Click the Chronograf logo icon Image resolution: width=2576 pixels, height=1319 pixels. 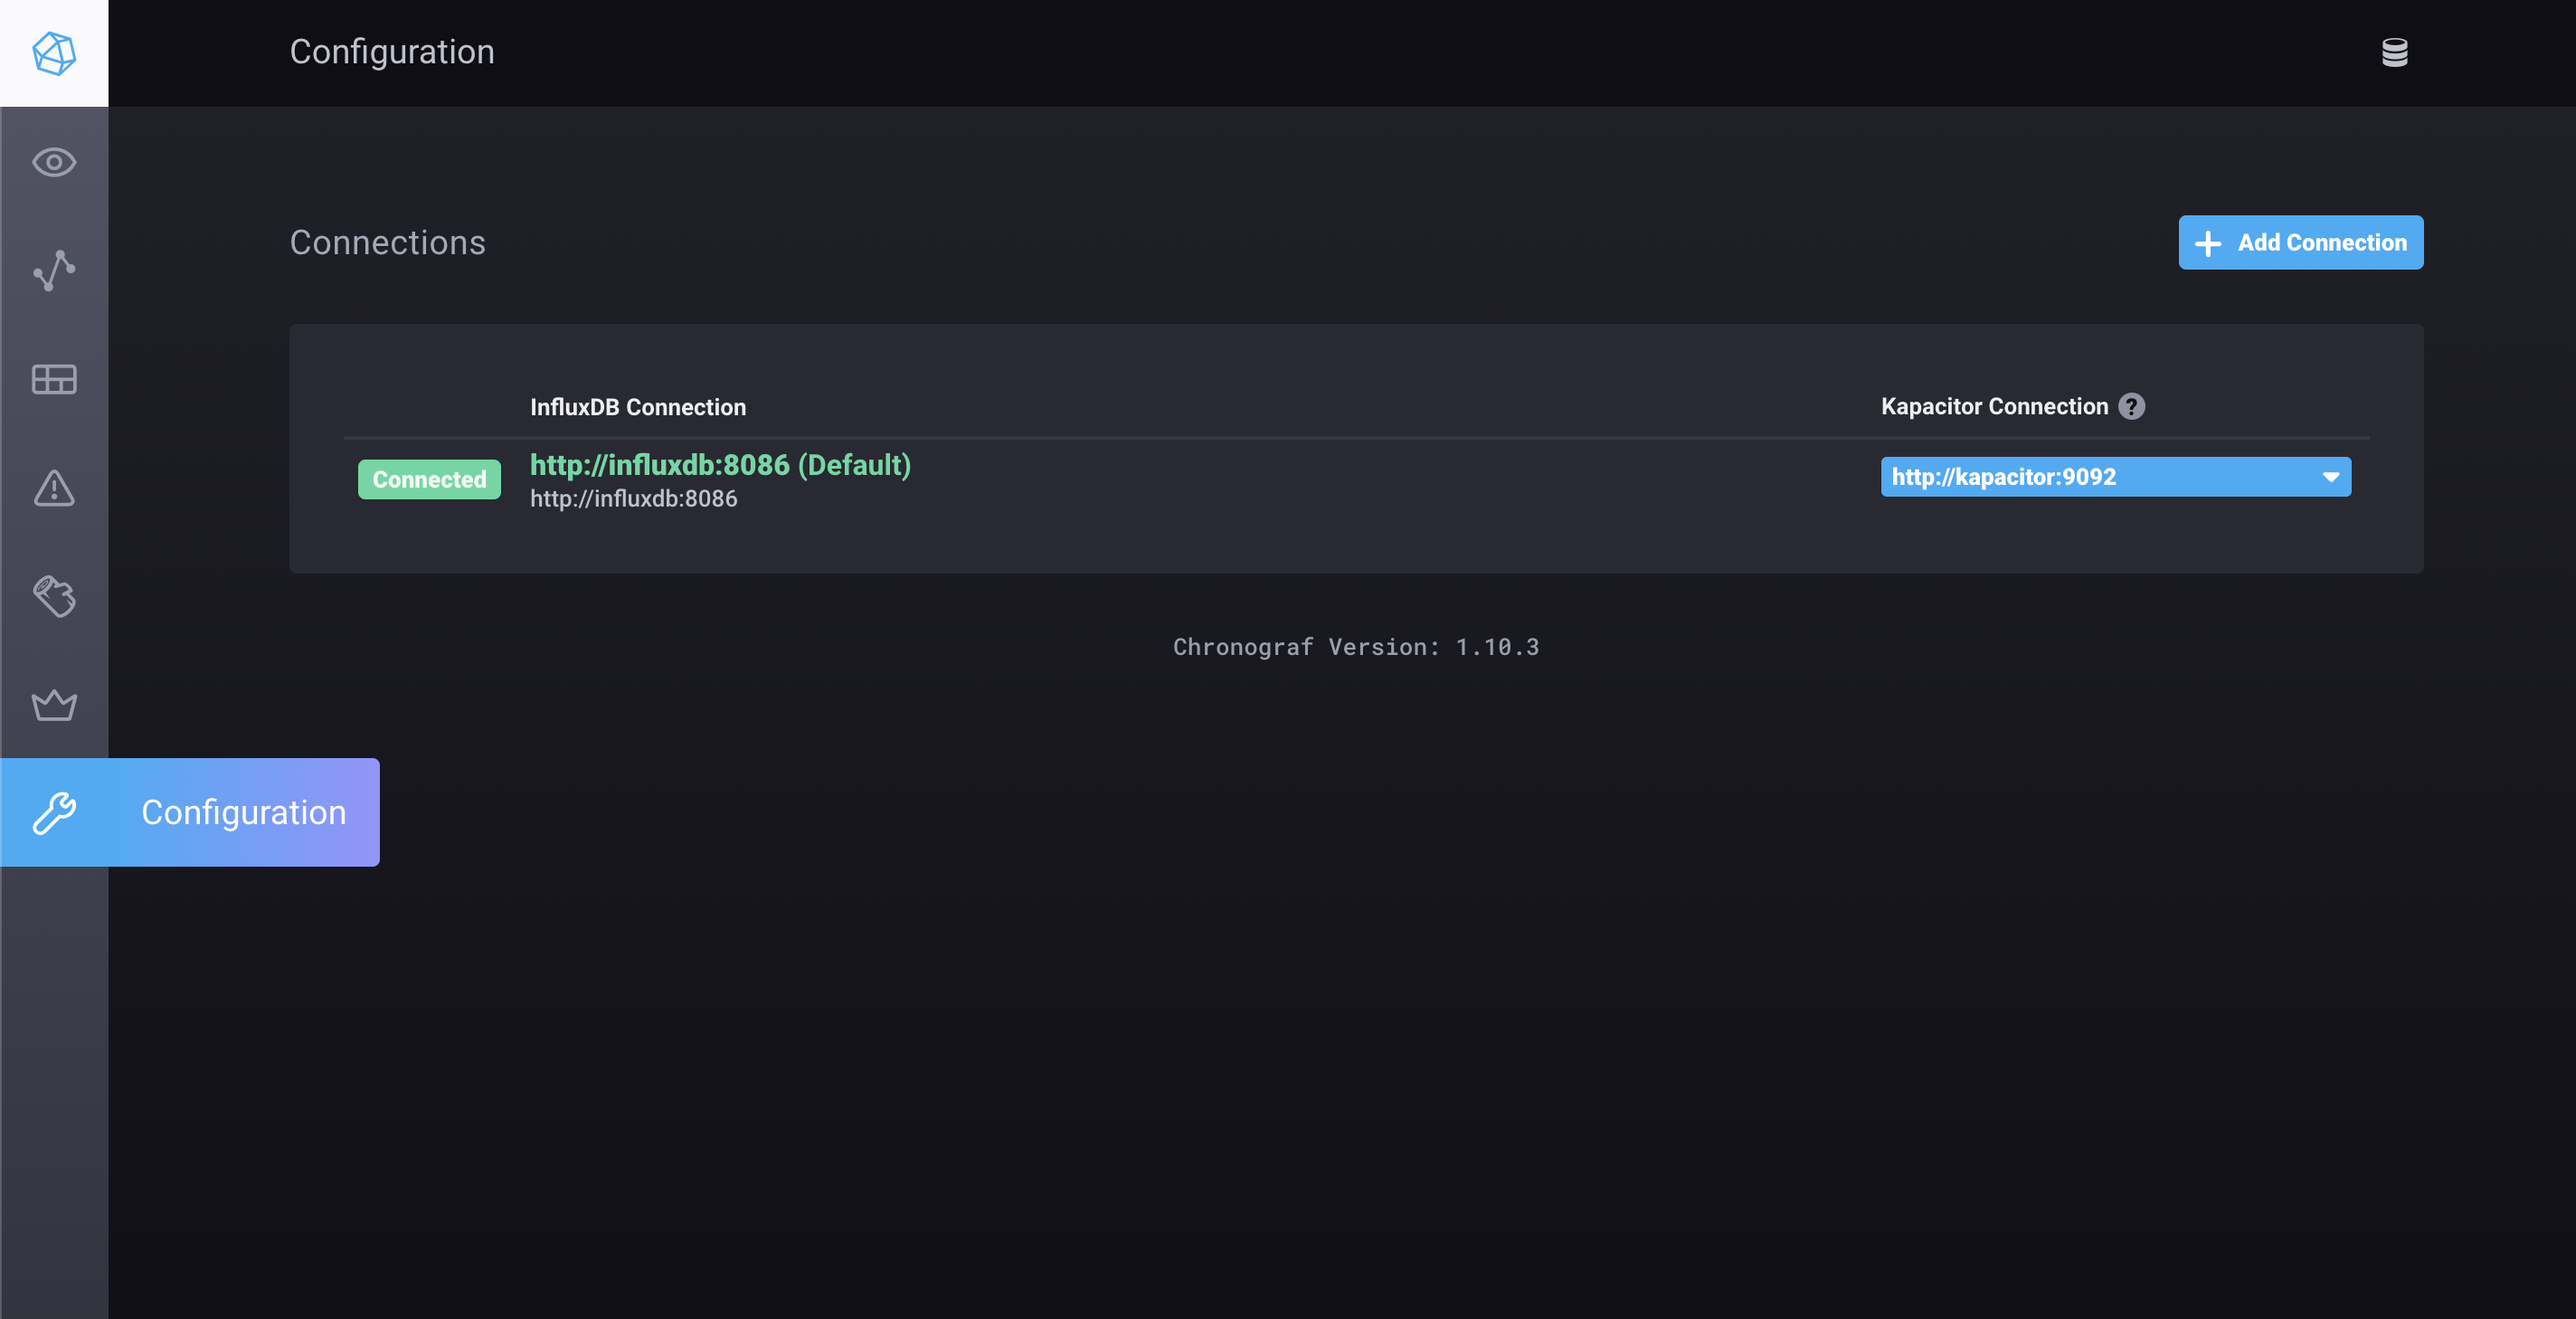pos(54,53)
